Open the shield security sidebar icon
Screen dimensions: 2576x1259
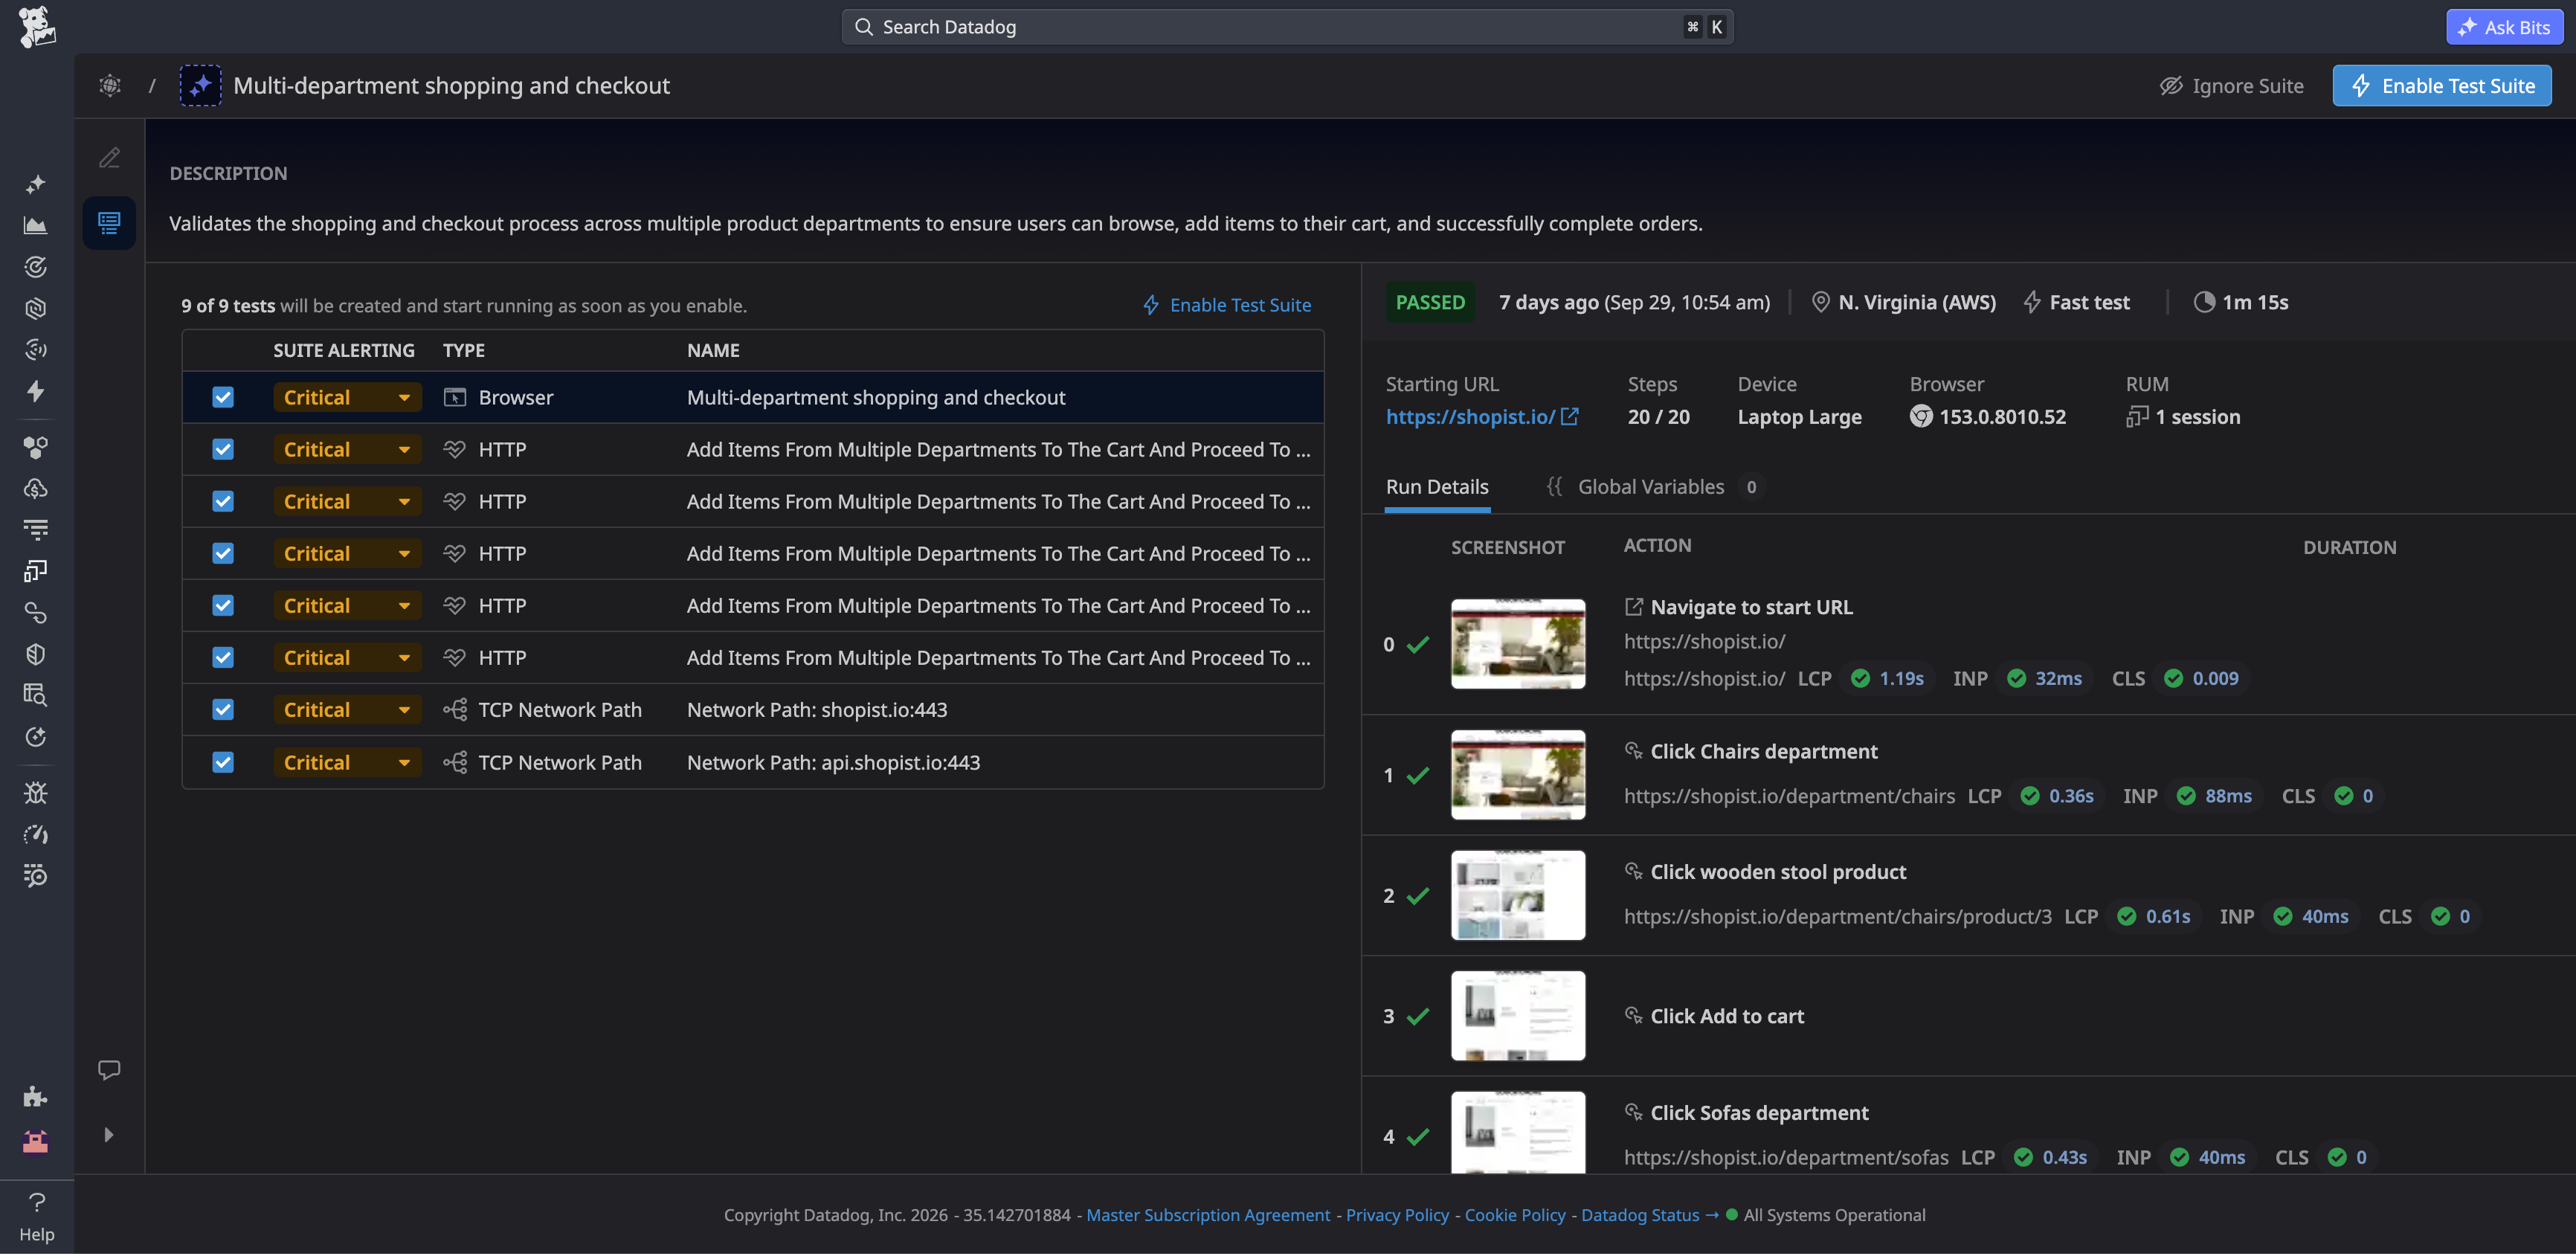click(36, 656)
